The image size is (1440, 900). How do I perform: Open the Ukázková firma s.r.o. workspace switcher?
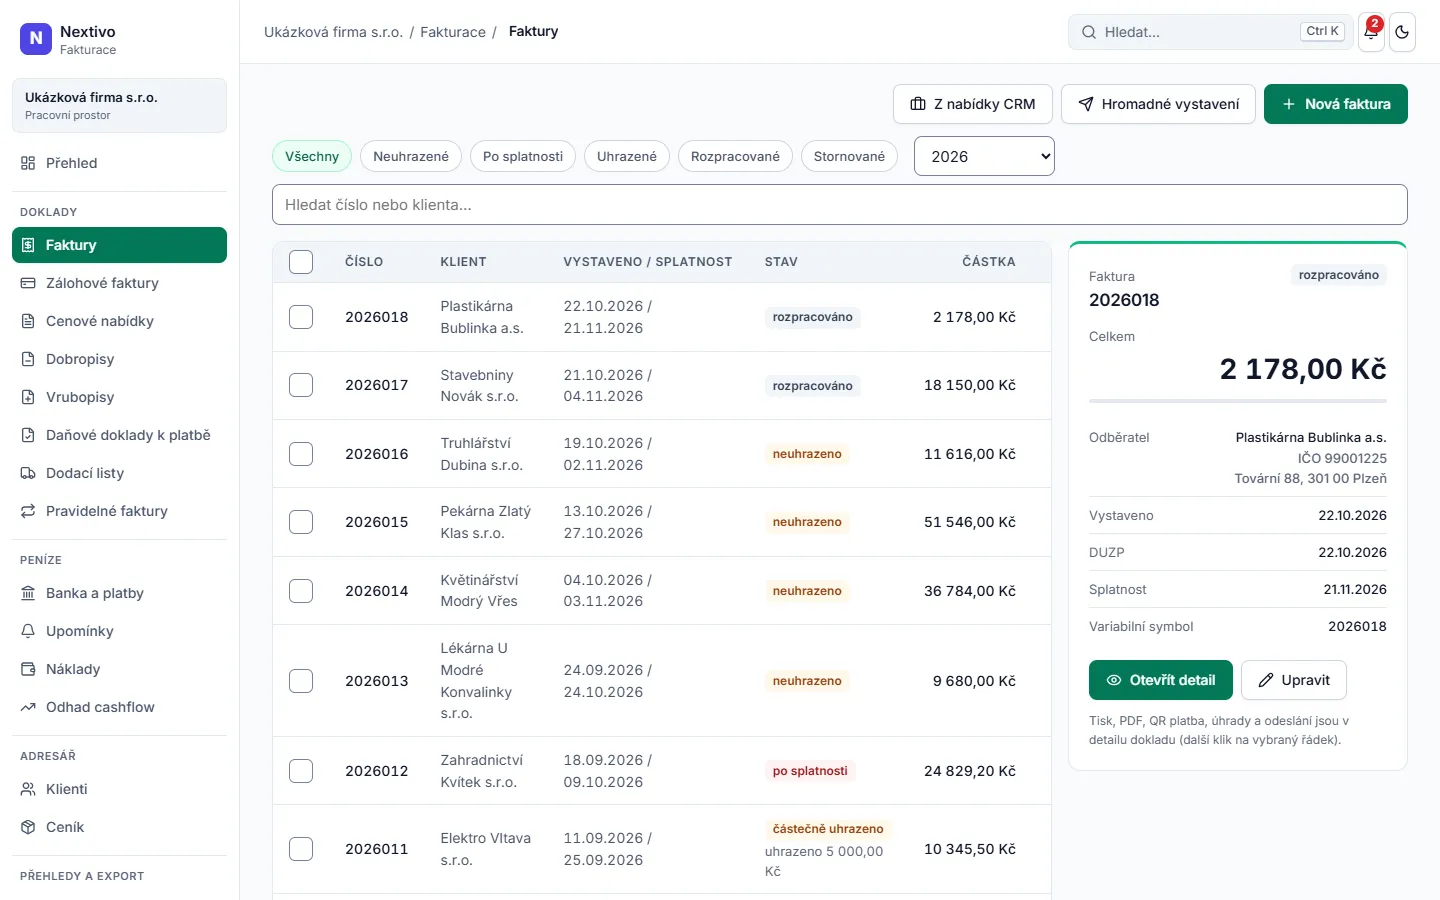(x=119, y=105)
